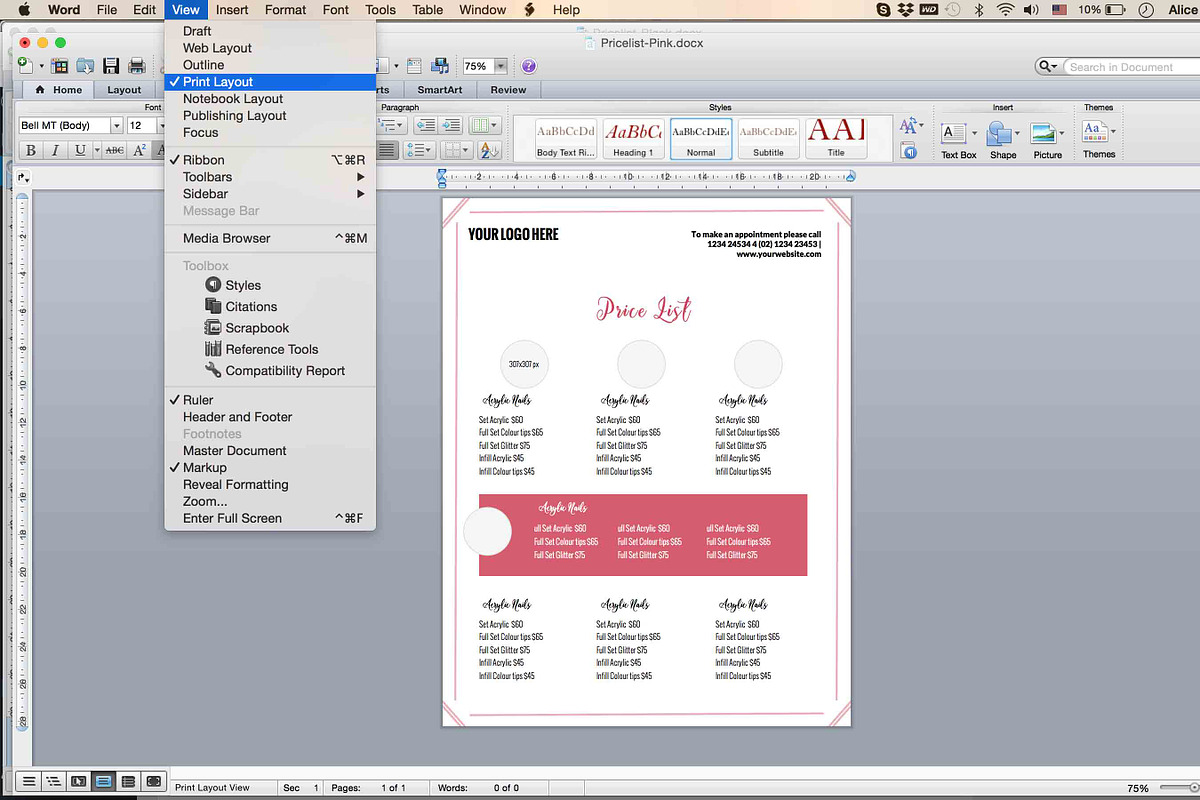Click the Sort A-Z paragraph icon
Screen dimensions: 1200x800
pyautogui.click(x=489, y=150)
